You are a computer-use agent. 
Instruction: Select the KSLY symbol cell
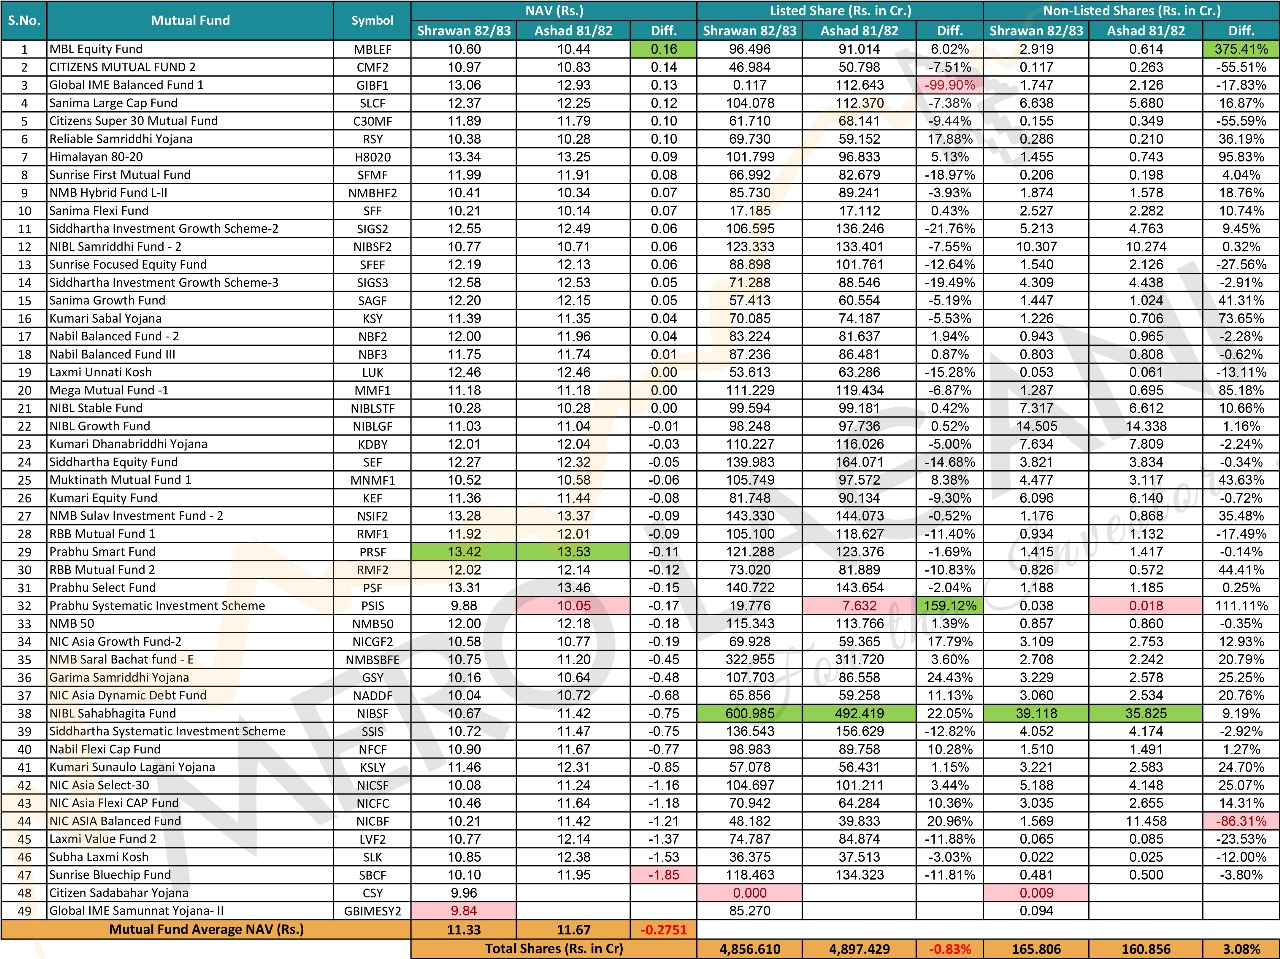pyautogui.click(x=372, y=767)
